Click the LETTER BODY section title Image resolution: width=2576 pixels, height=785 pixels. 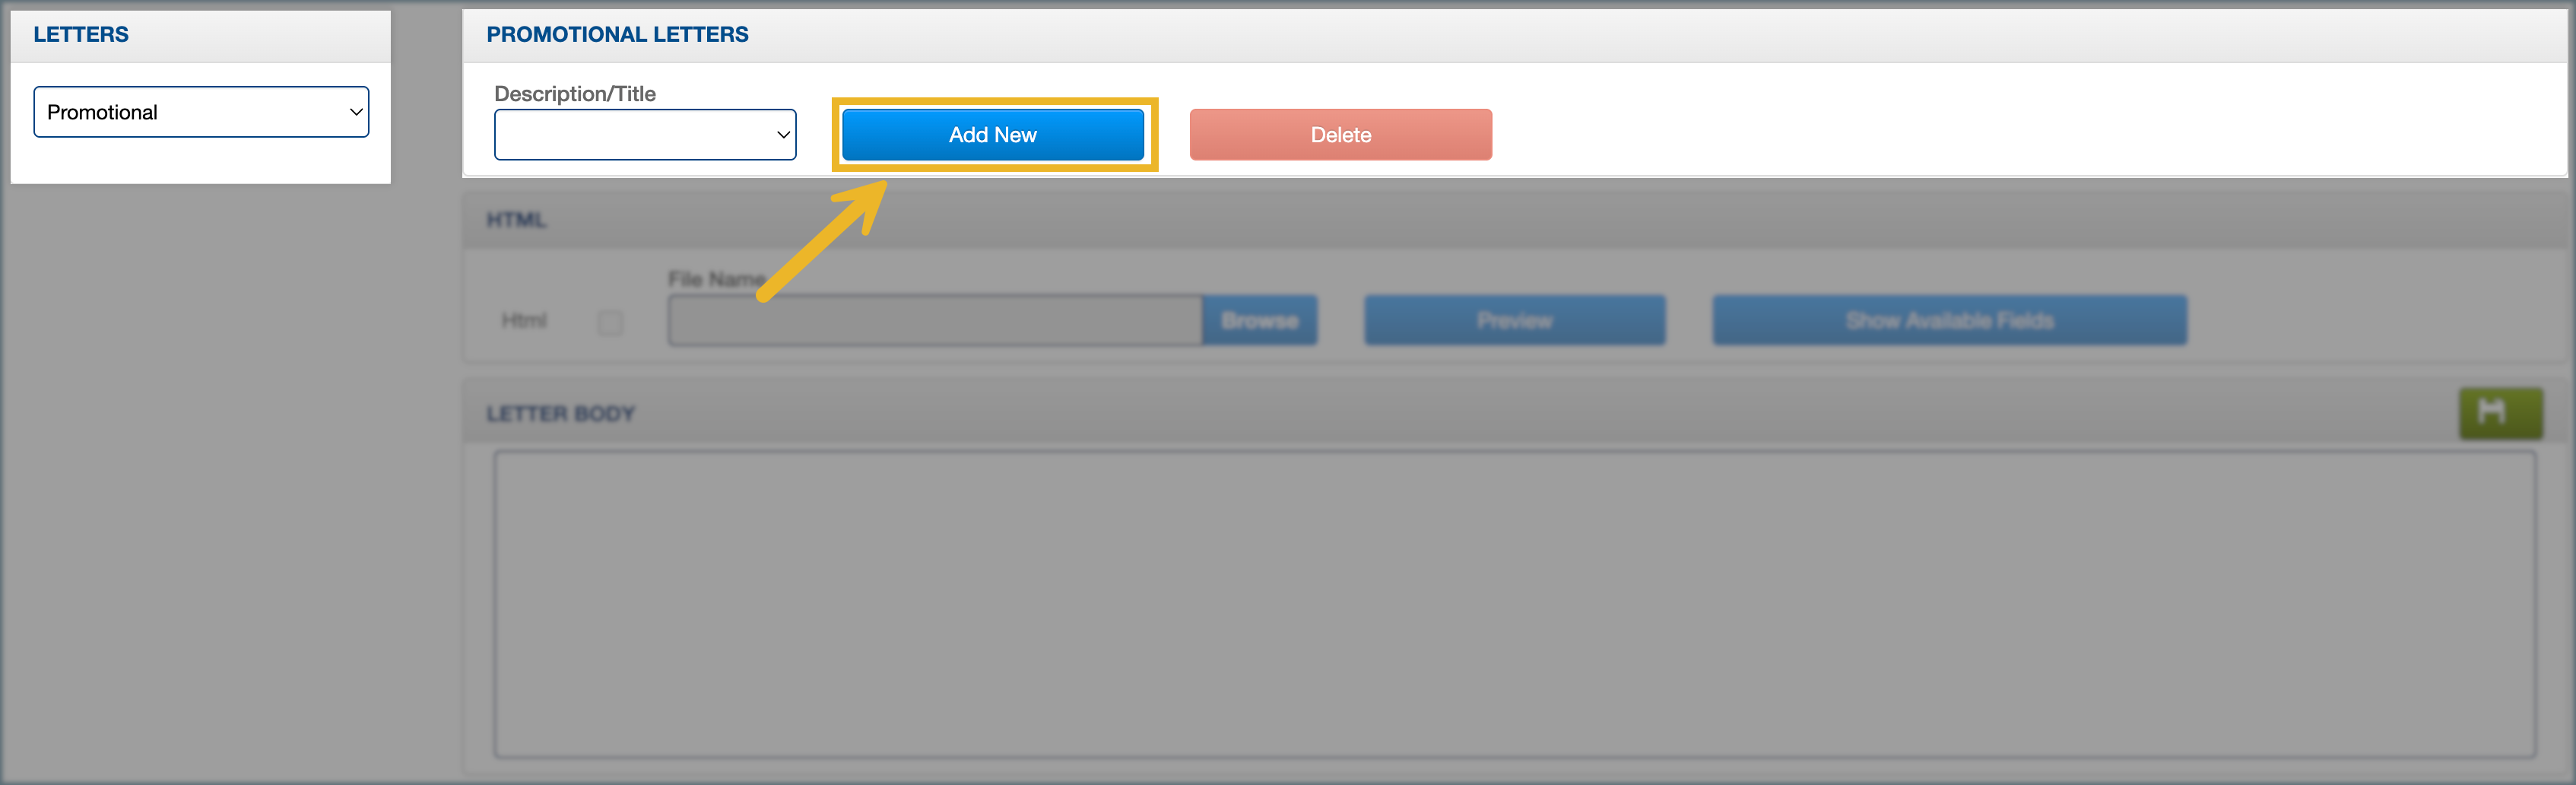click(x=560, y=414)
